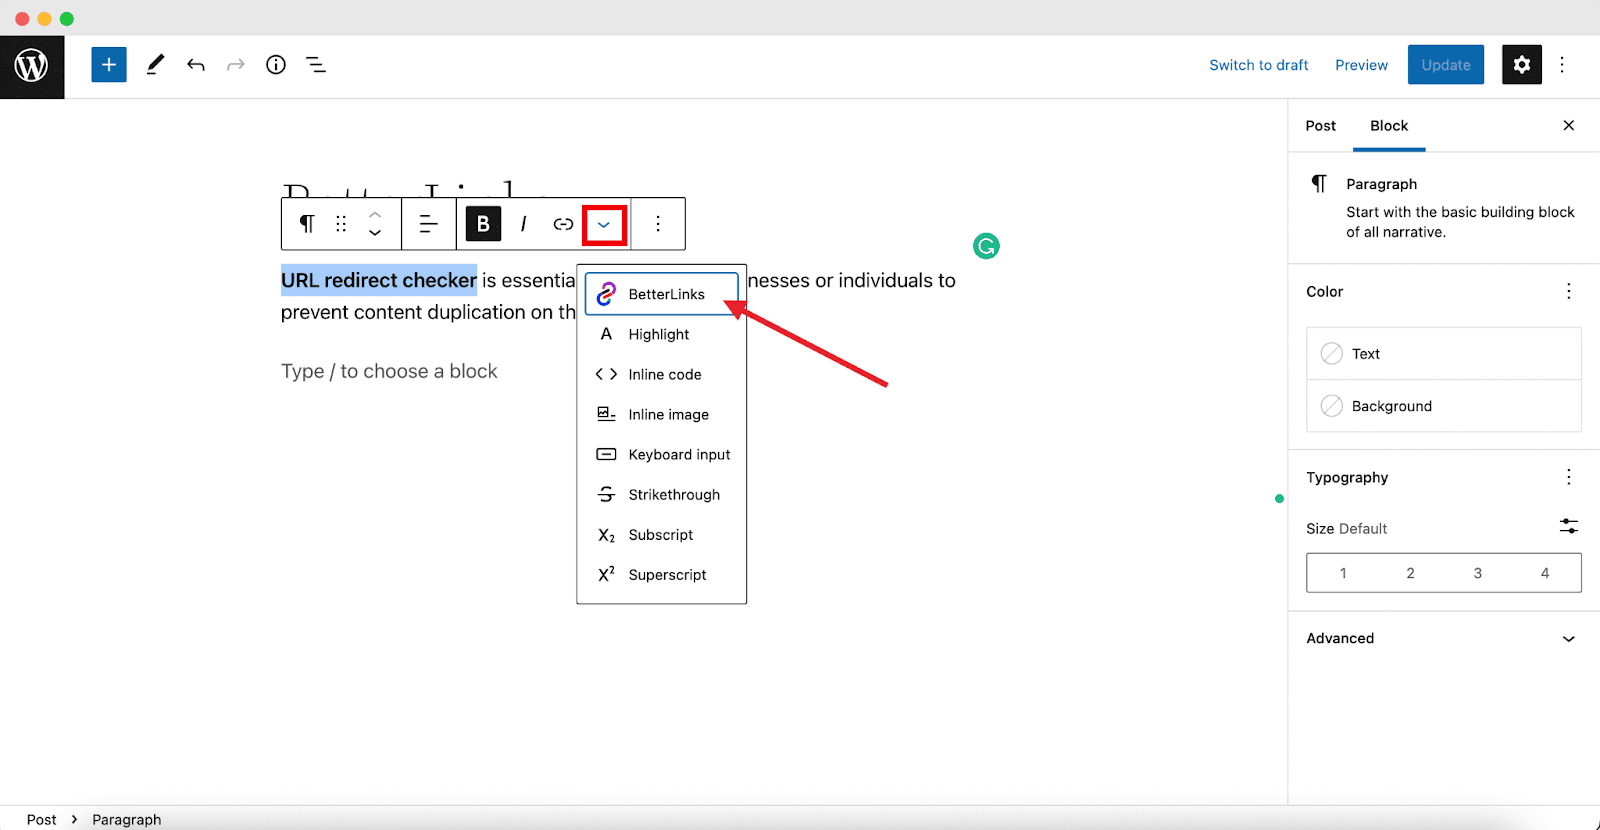1600x830 pixels.
Task: Select font size 2
Action: pyautogui.click(x=1410, y=573)
